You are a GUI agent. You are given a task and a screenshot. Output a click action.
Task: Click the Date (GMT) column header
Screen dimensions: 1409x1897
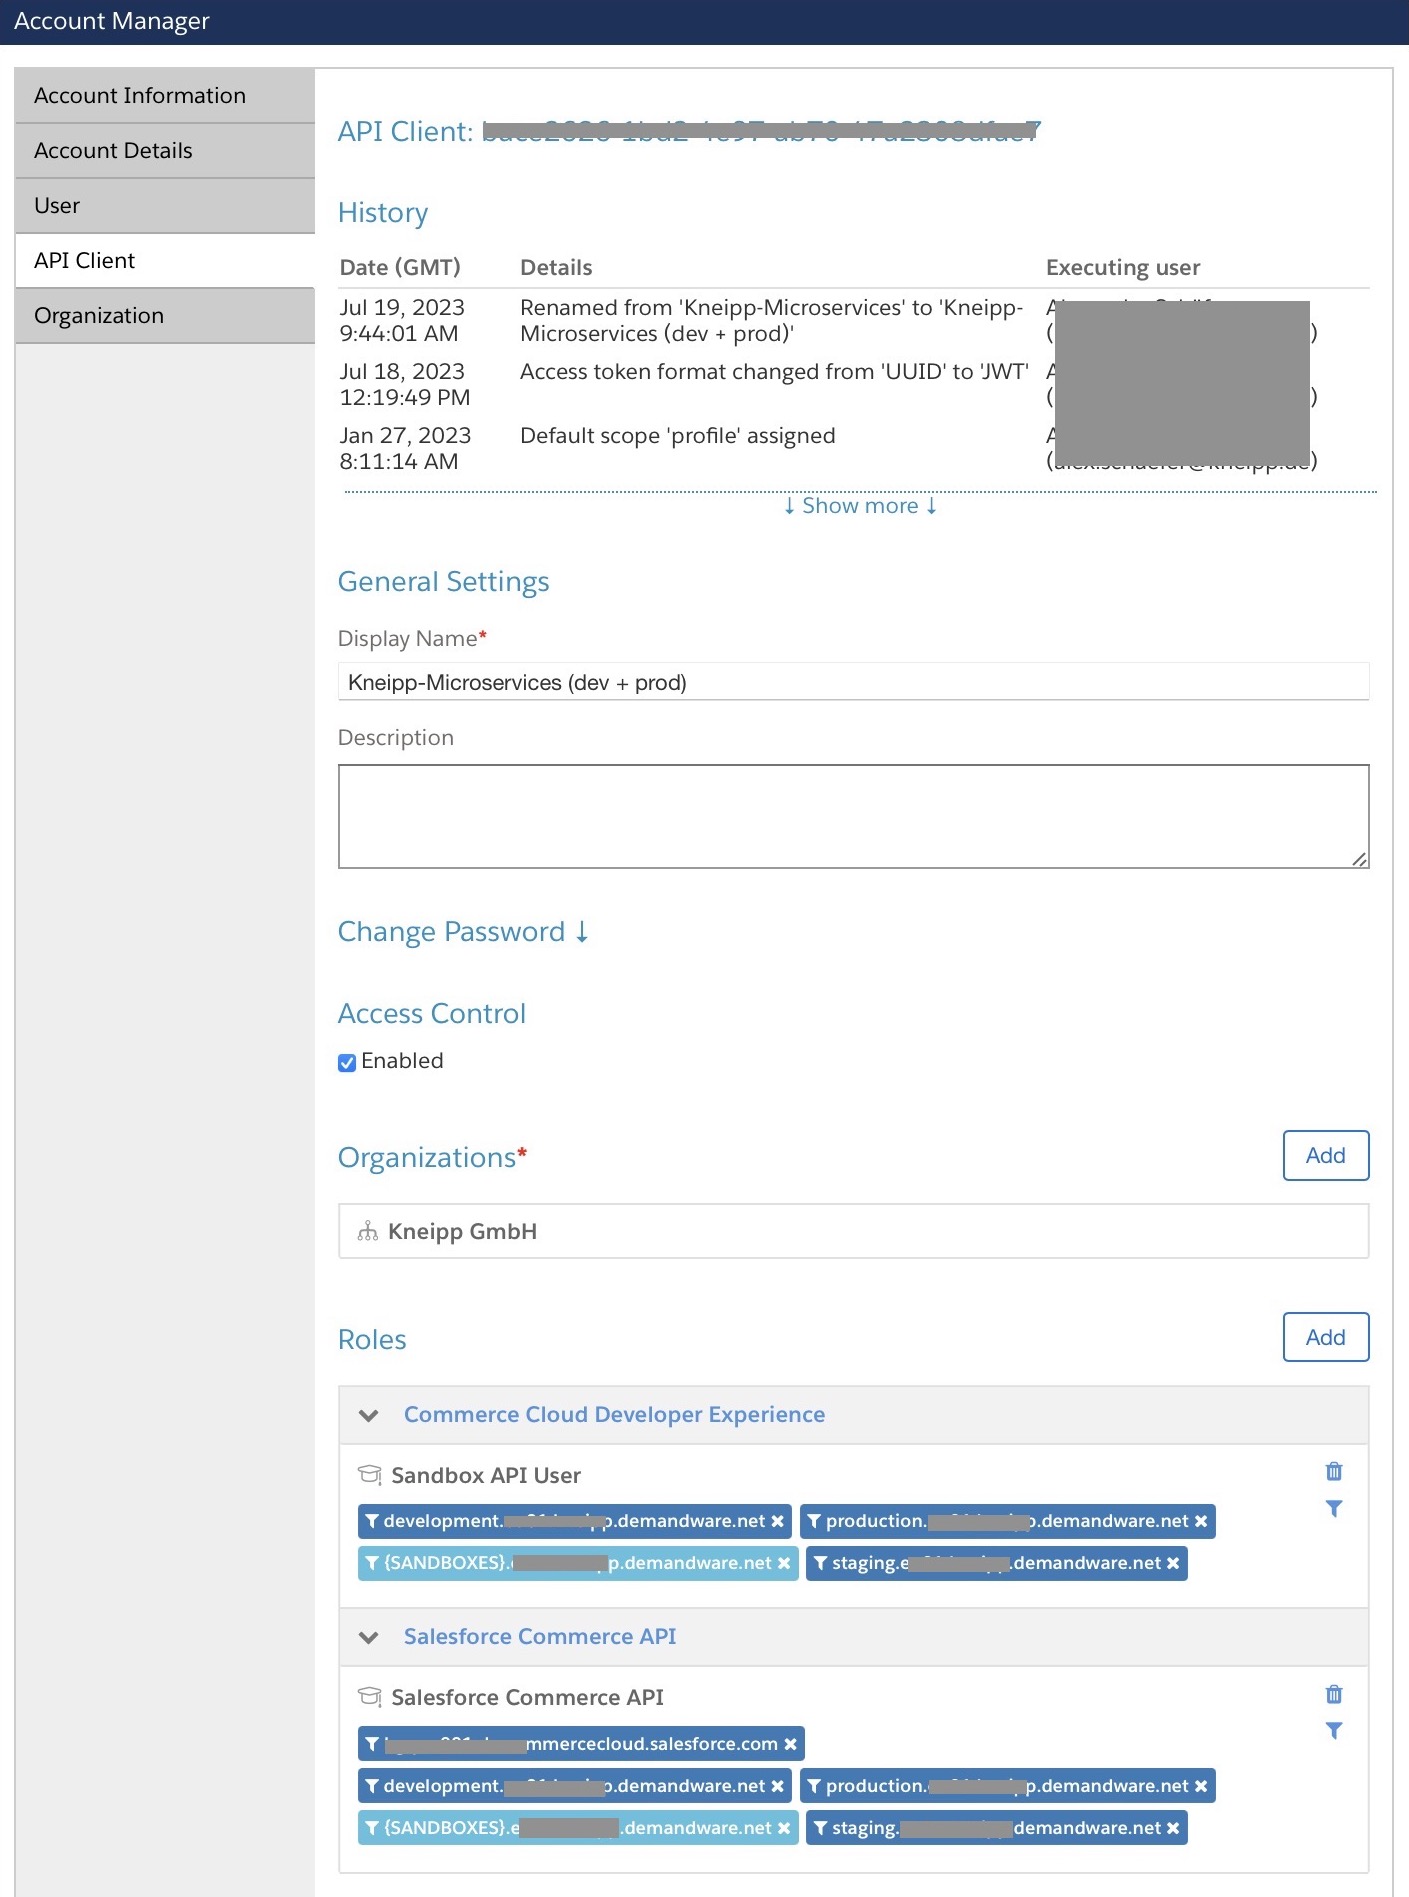(400, 267)
